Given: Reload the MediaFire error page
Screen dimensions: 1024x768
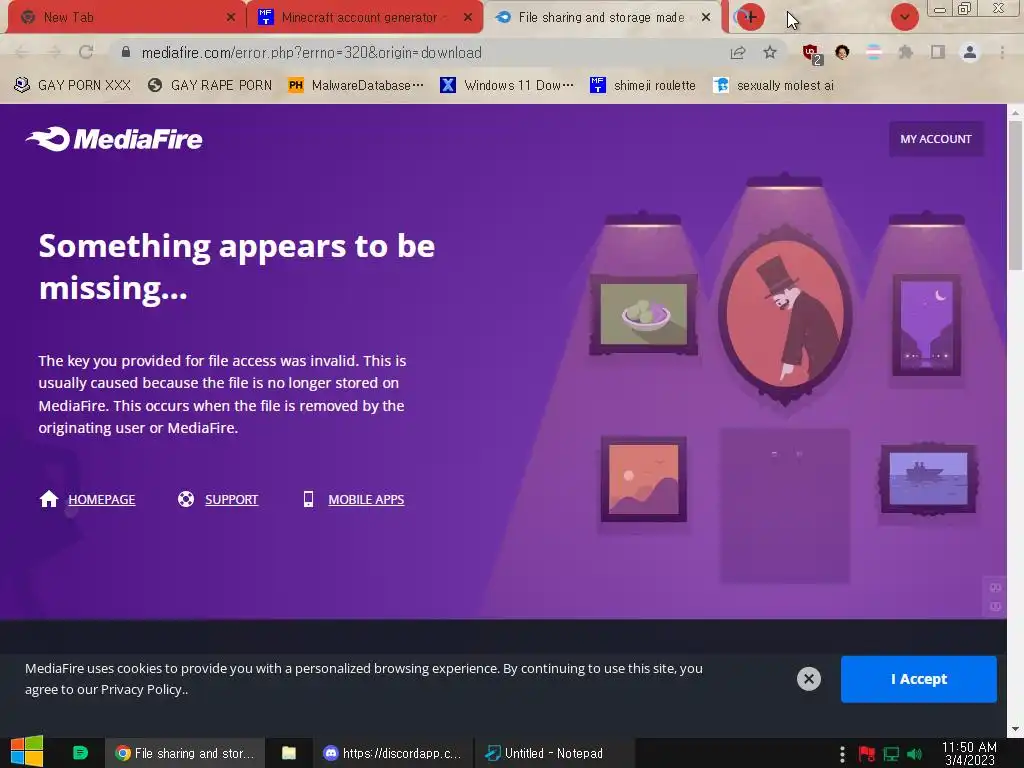Looking at the screenshot, I should (86, 52).
